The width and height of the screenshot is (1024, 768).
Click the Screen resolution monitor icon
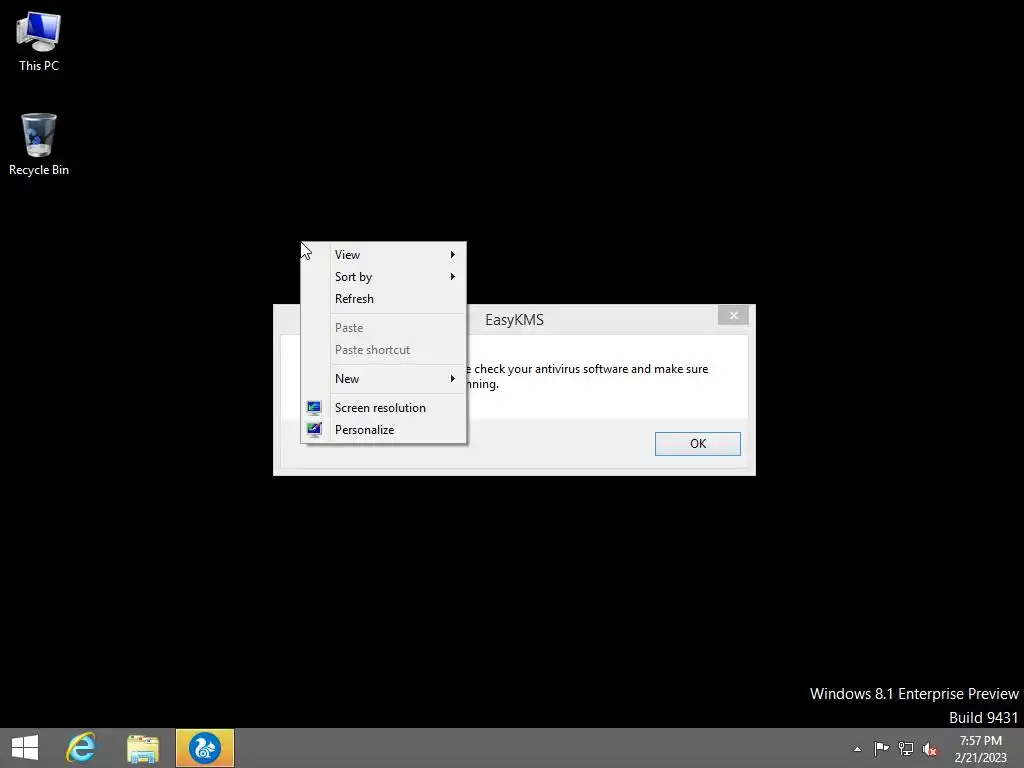pos(314,408)
